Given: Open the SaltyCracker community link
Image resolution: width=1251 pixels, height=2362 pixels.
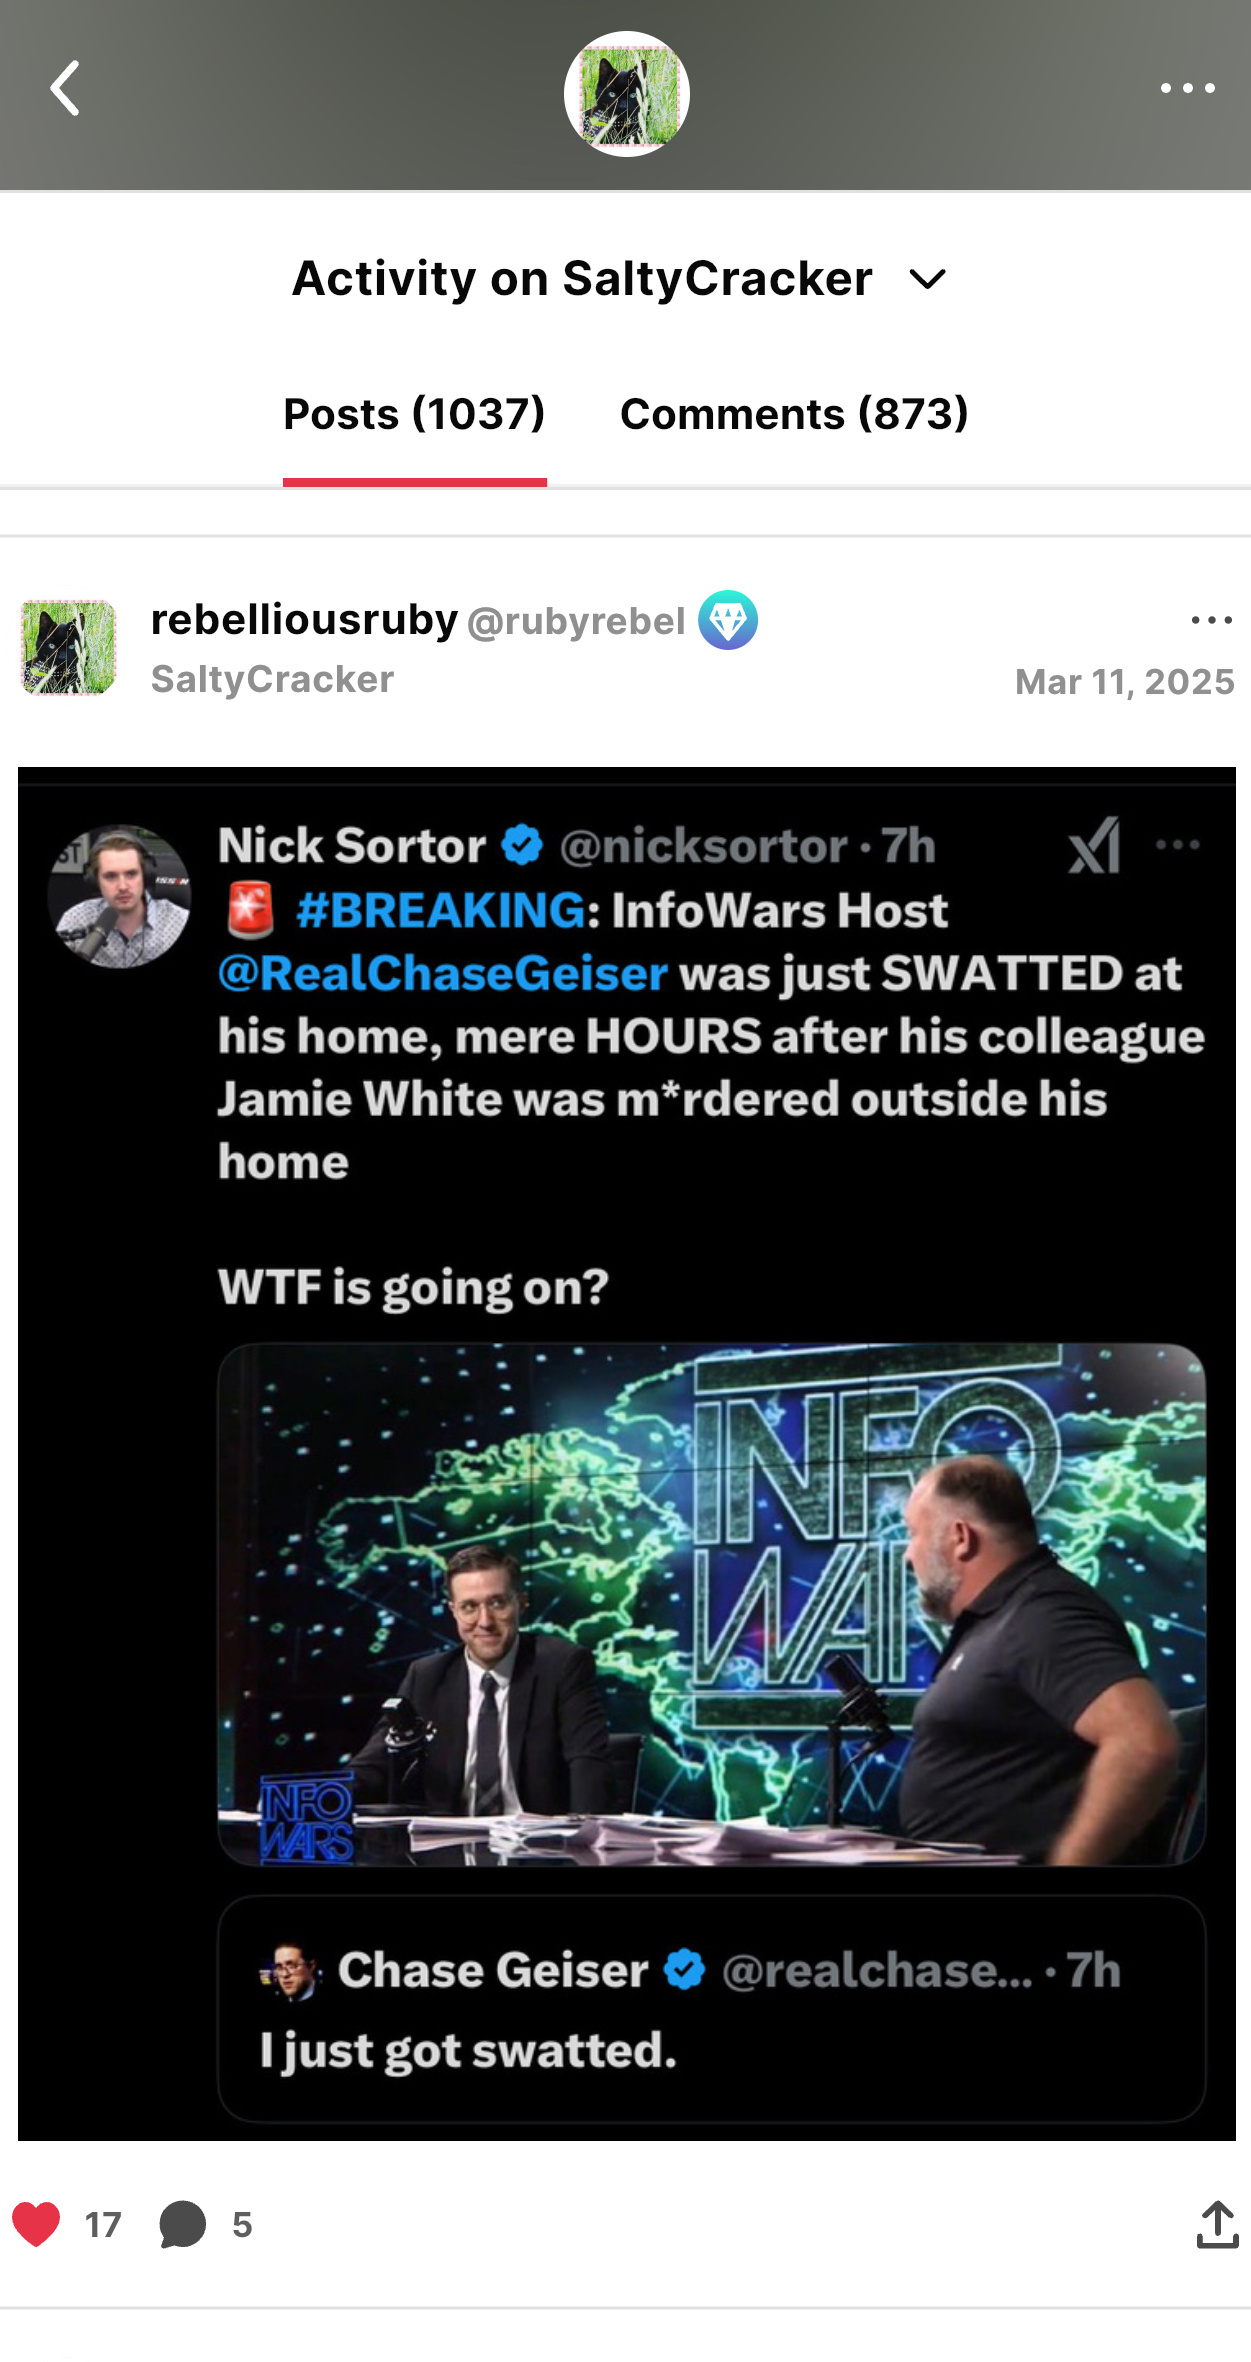Looking at the screenshot, I should [x=272, y=680].
